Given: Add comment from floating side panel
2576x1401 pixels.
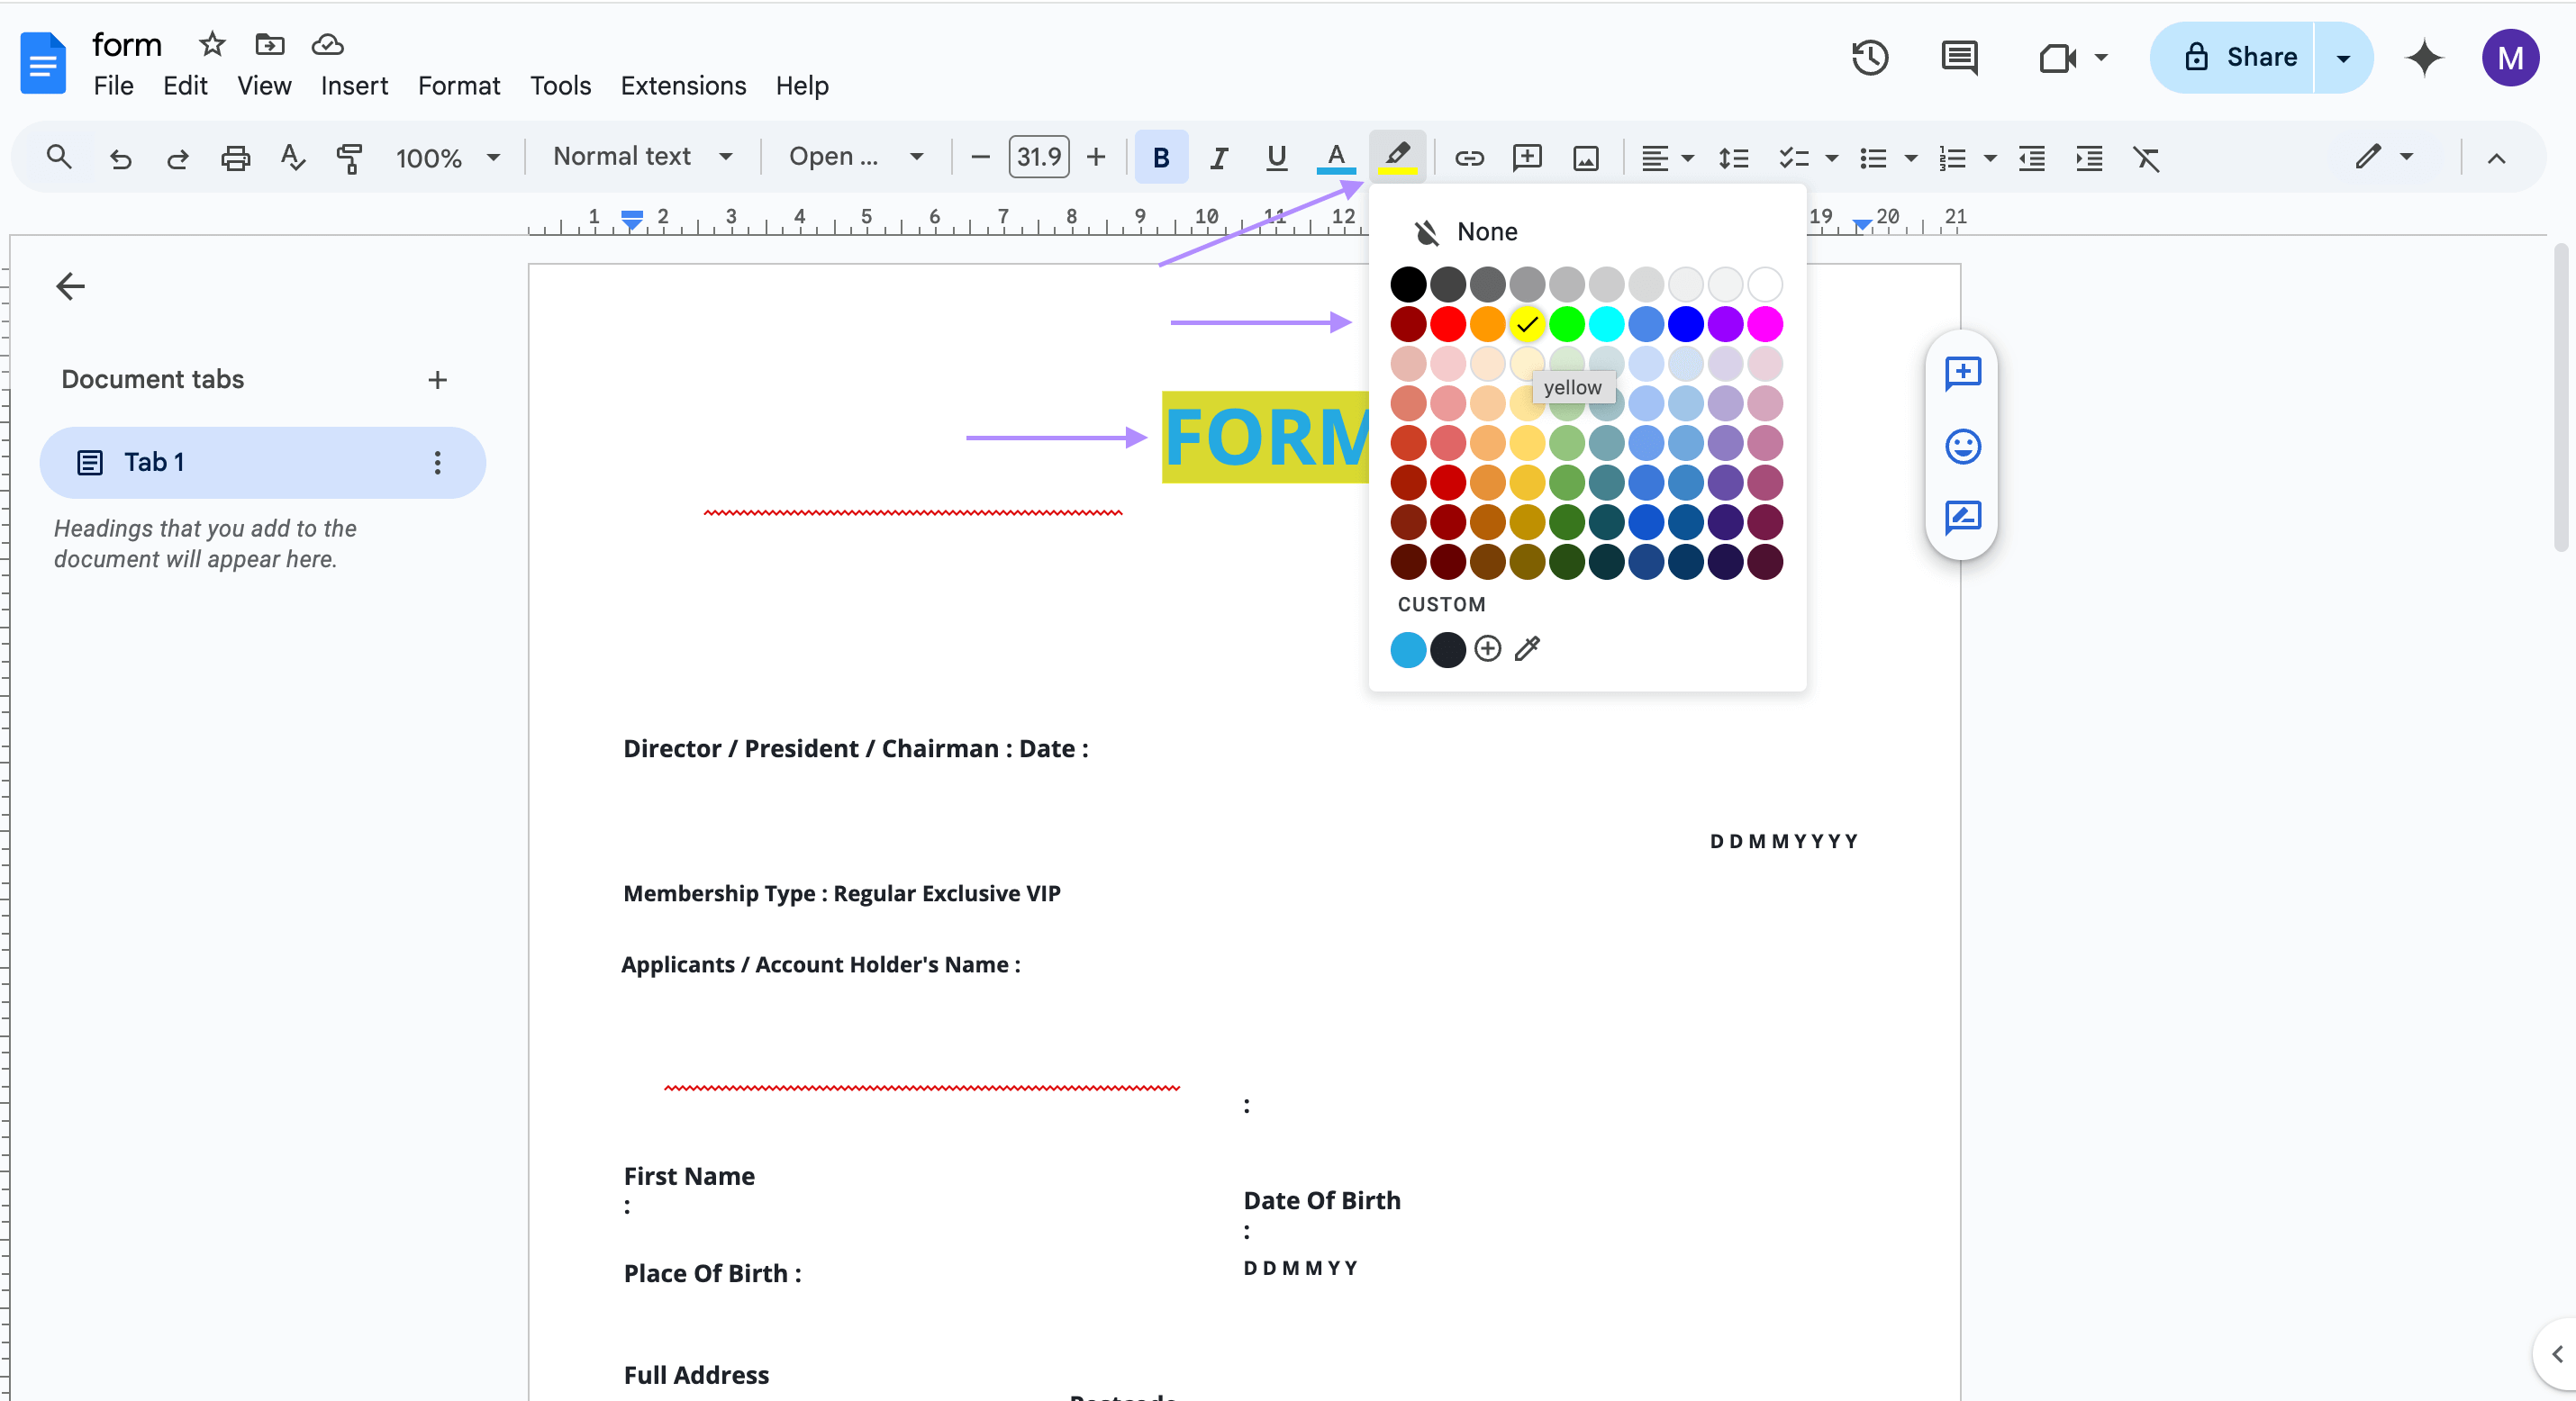Looking at the screenshot, I should tap(1962, 374).
